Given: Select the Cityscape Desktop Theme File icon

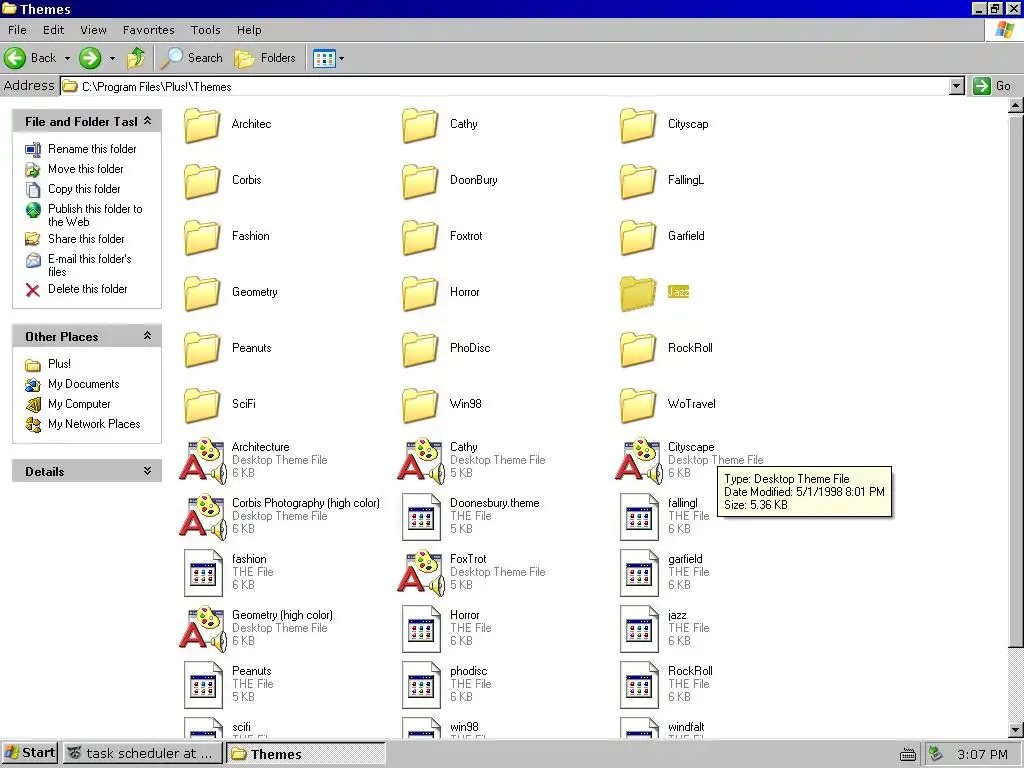Looking at the screenshot, I should (x=639, y=460).
